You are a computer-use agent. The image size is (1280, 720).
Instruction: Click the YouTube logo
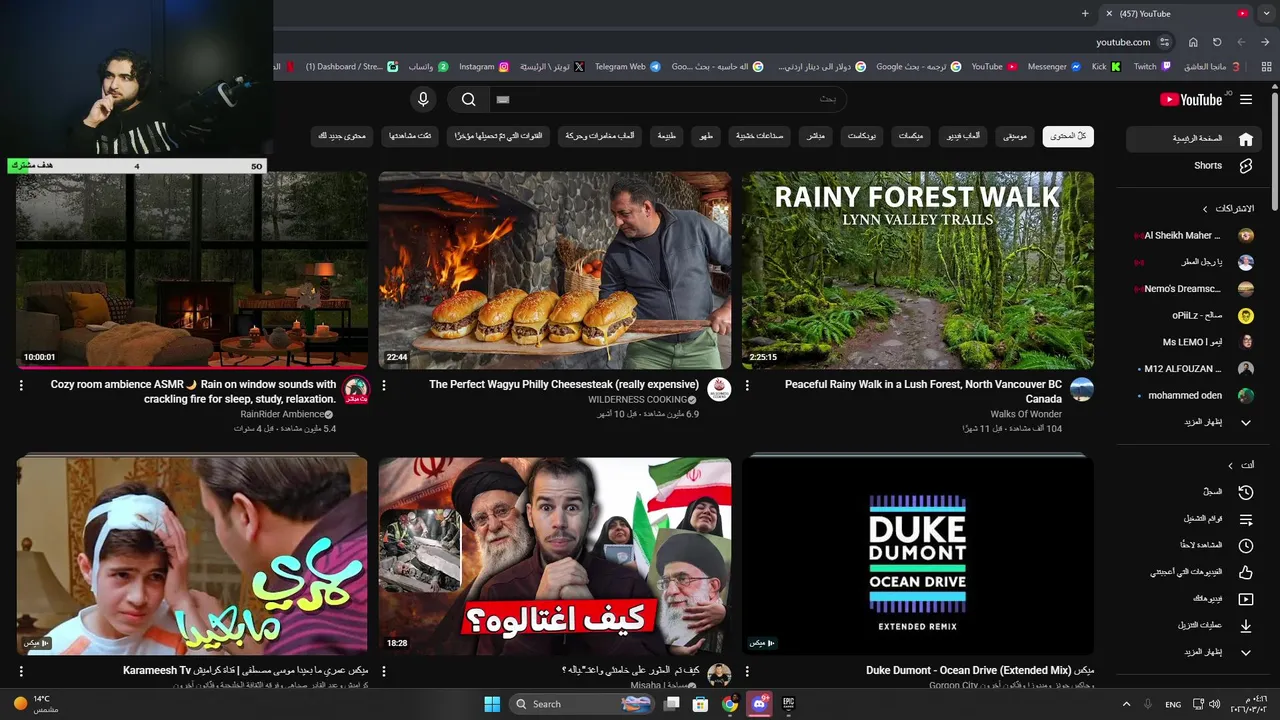pos(1192,99)
